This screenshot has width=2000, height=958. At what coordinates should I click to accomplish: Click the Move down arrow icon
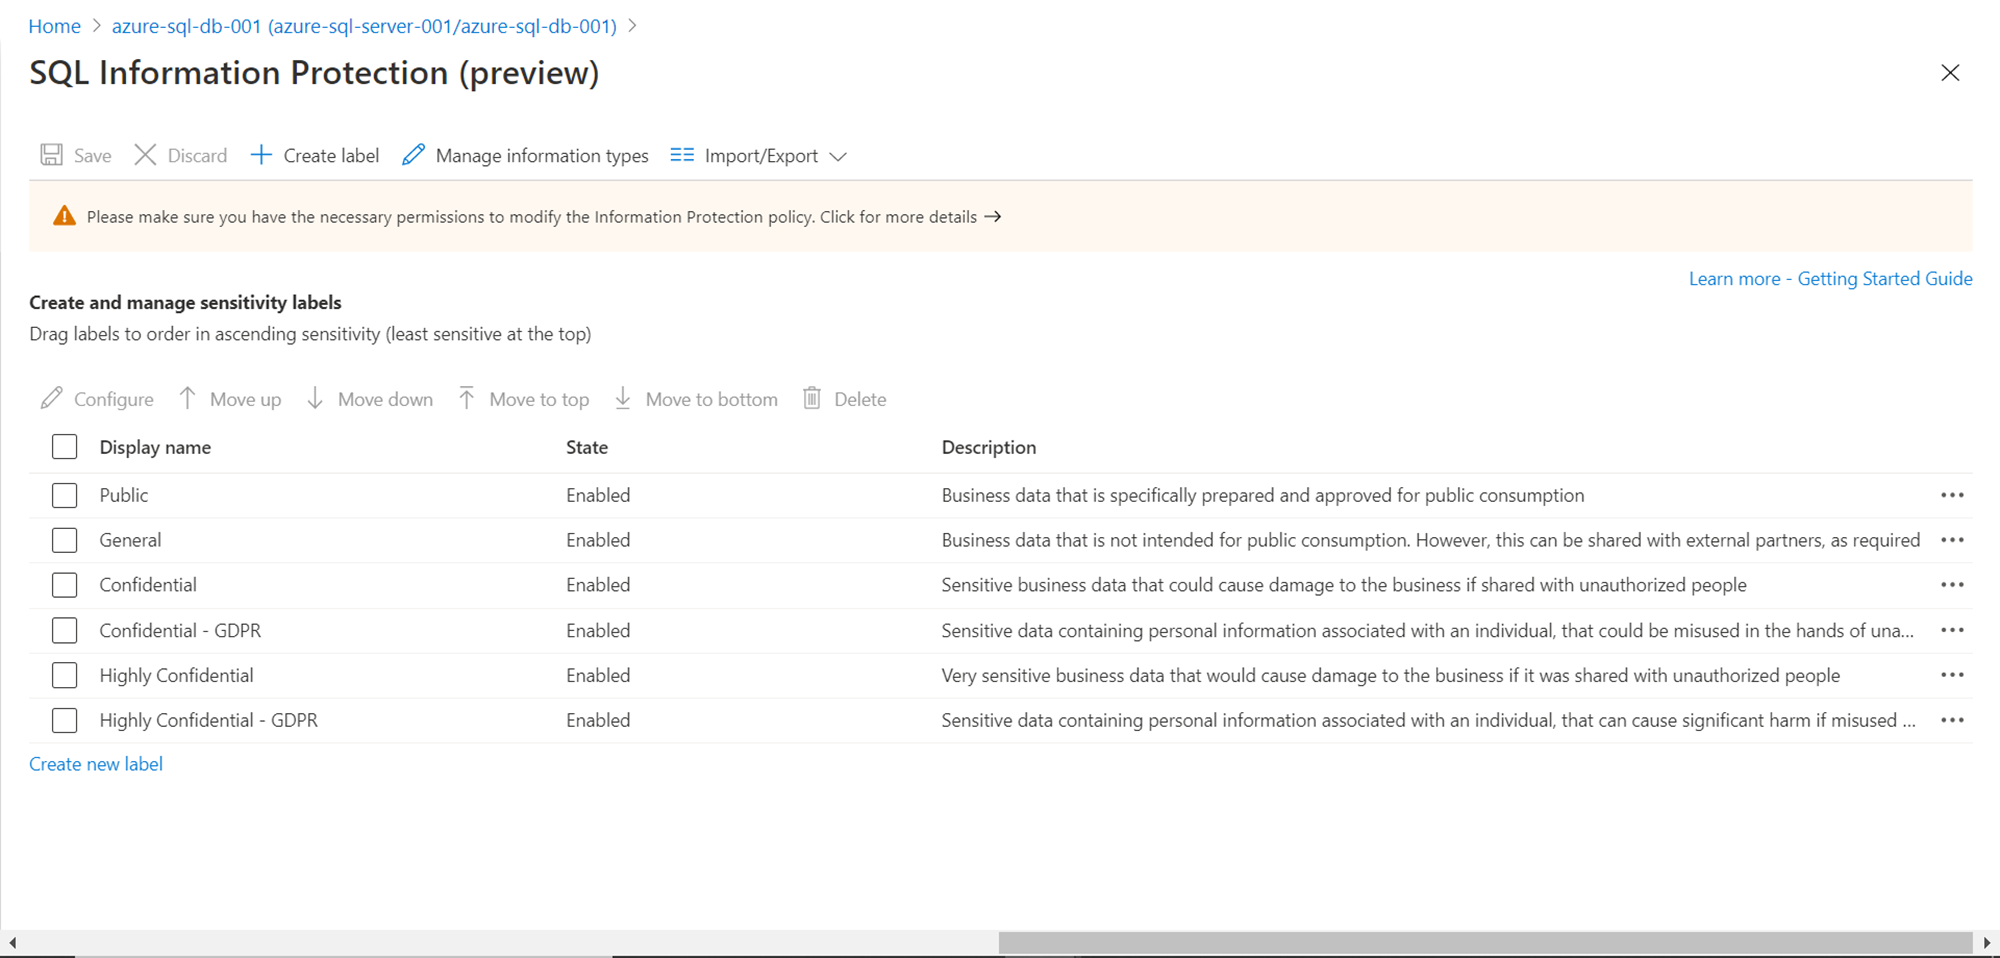[x=315, y=399]
